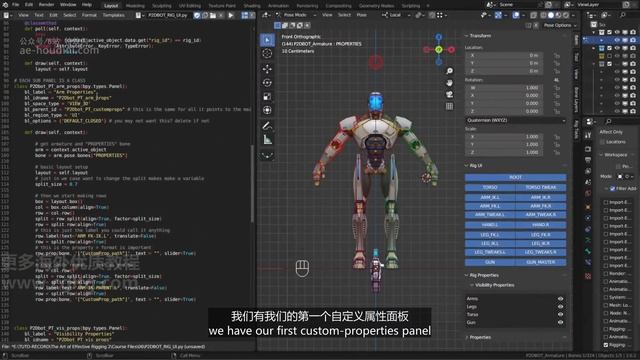This screenshot has width=640, height=360.
Task: Open the red texture tab in Properties editor
Action: [588, 276]
